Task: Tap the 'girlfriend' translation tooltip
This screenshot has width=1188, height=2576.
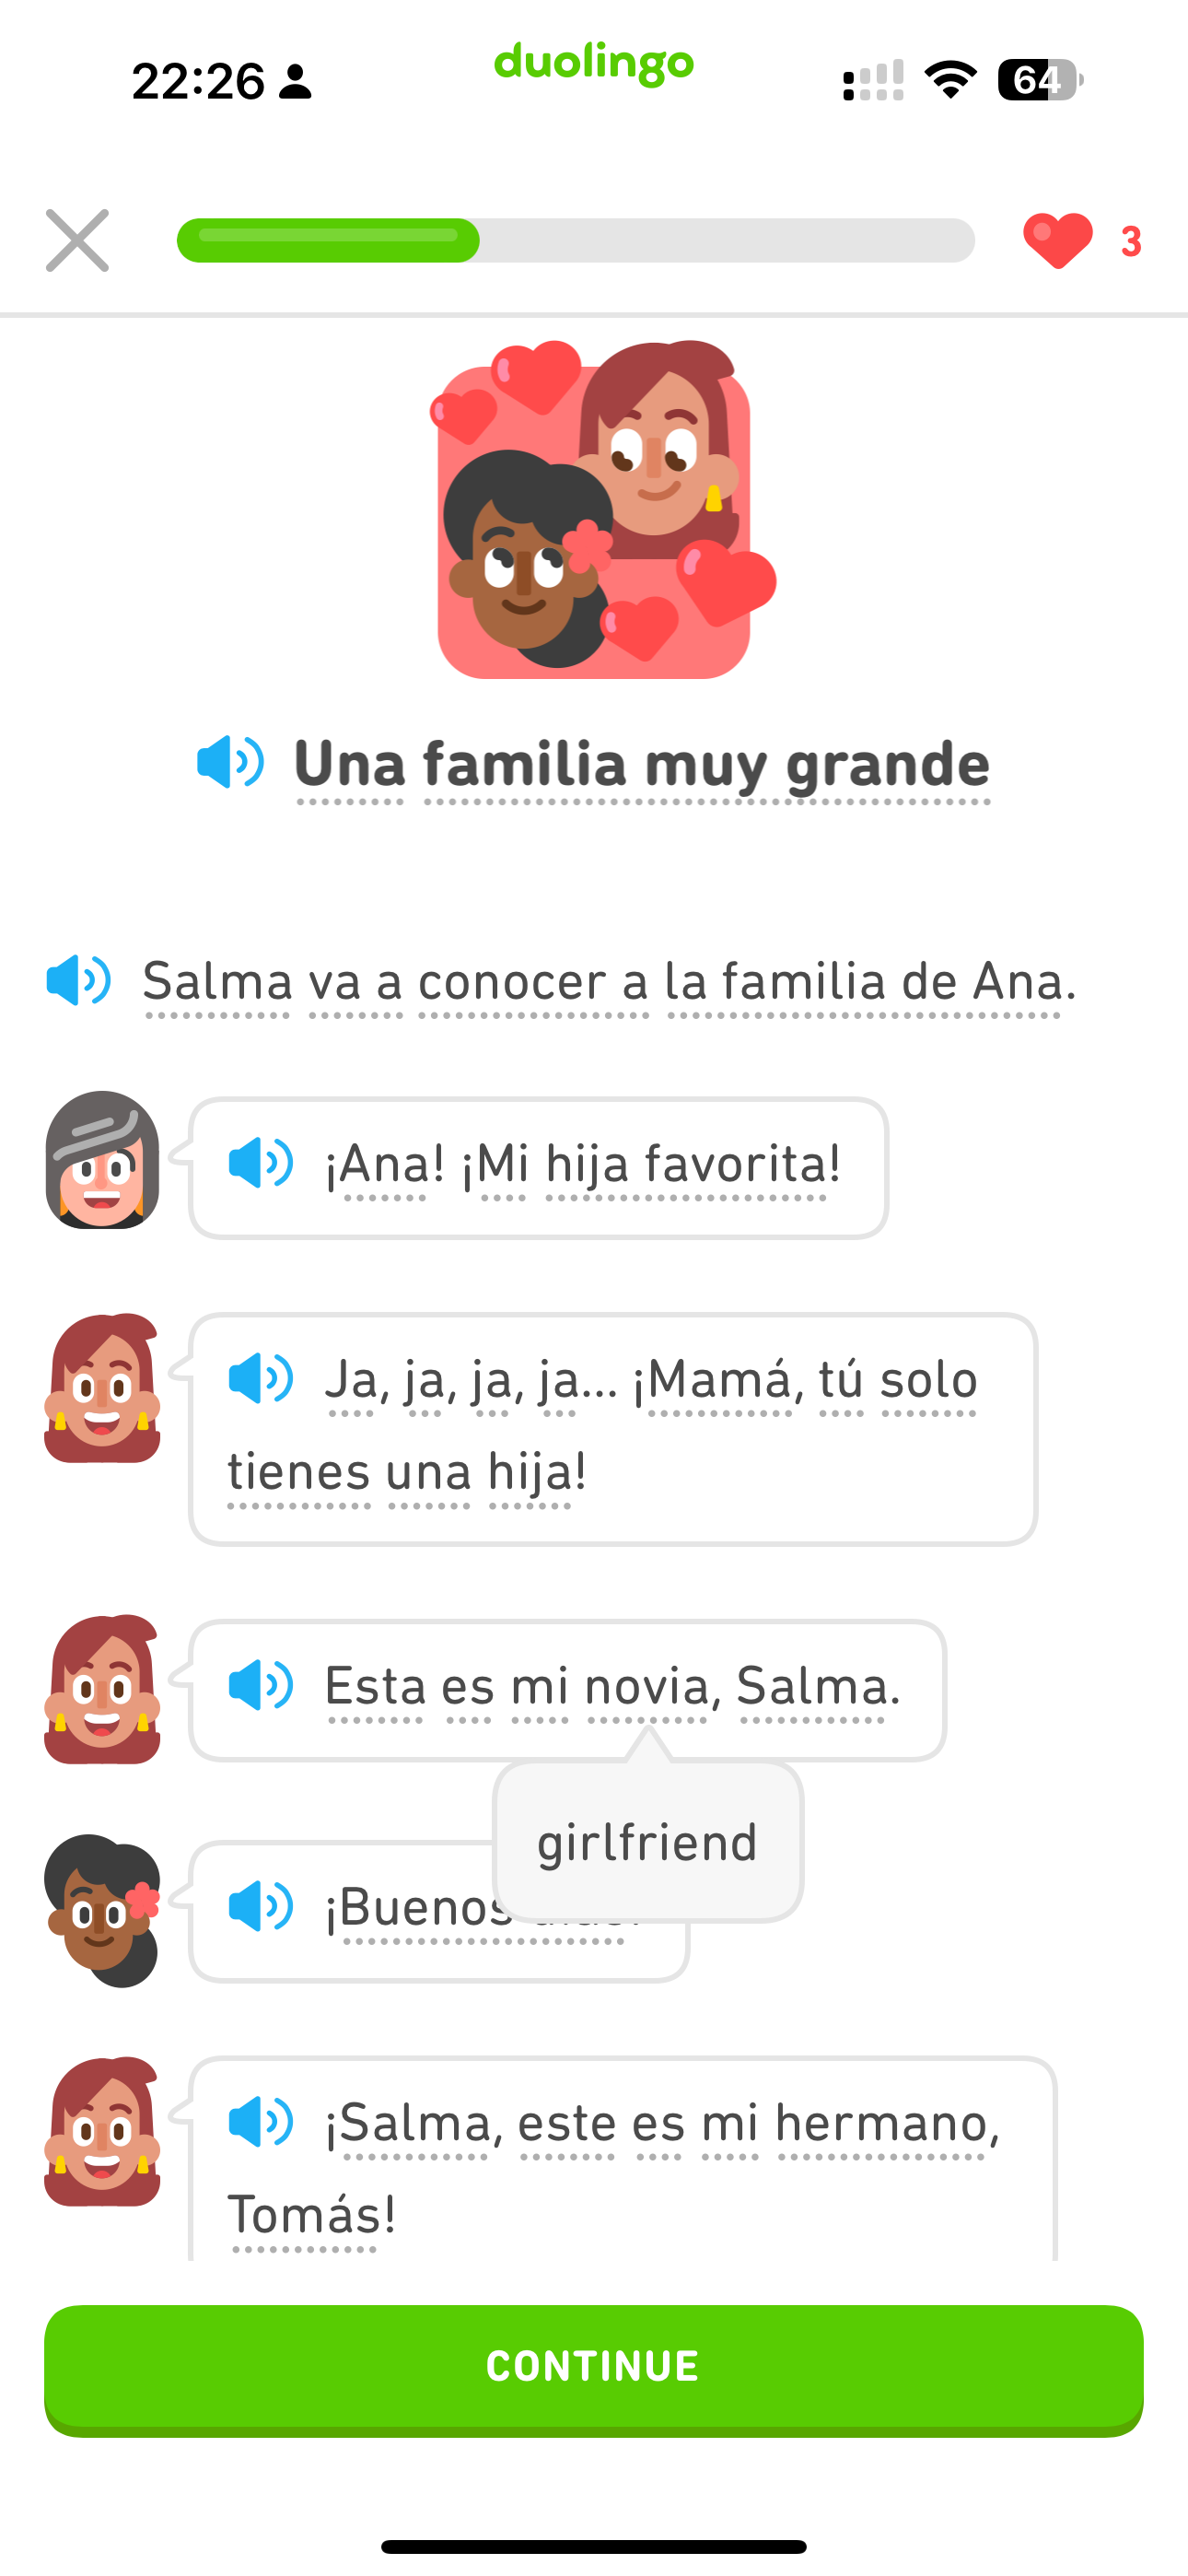Action: pyautogui.click(x=647, y=1842)
